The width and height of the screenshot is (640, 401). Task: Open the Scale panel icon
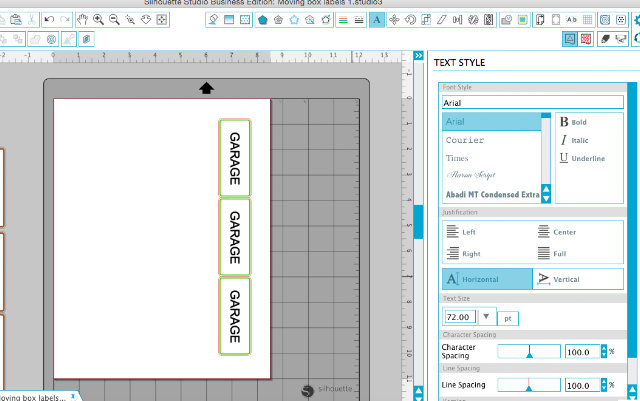pos(426,20)
